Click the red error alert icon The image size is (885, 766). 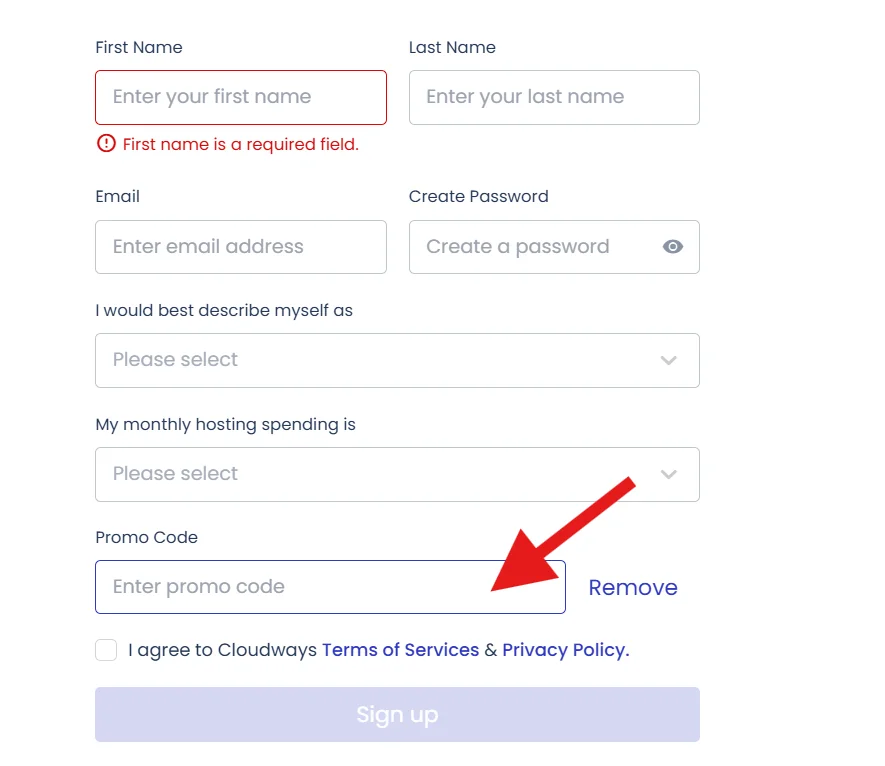pyautogui.click(x=106, y=144)
